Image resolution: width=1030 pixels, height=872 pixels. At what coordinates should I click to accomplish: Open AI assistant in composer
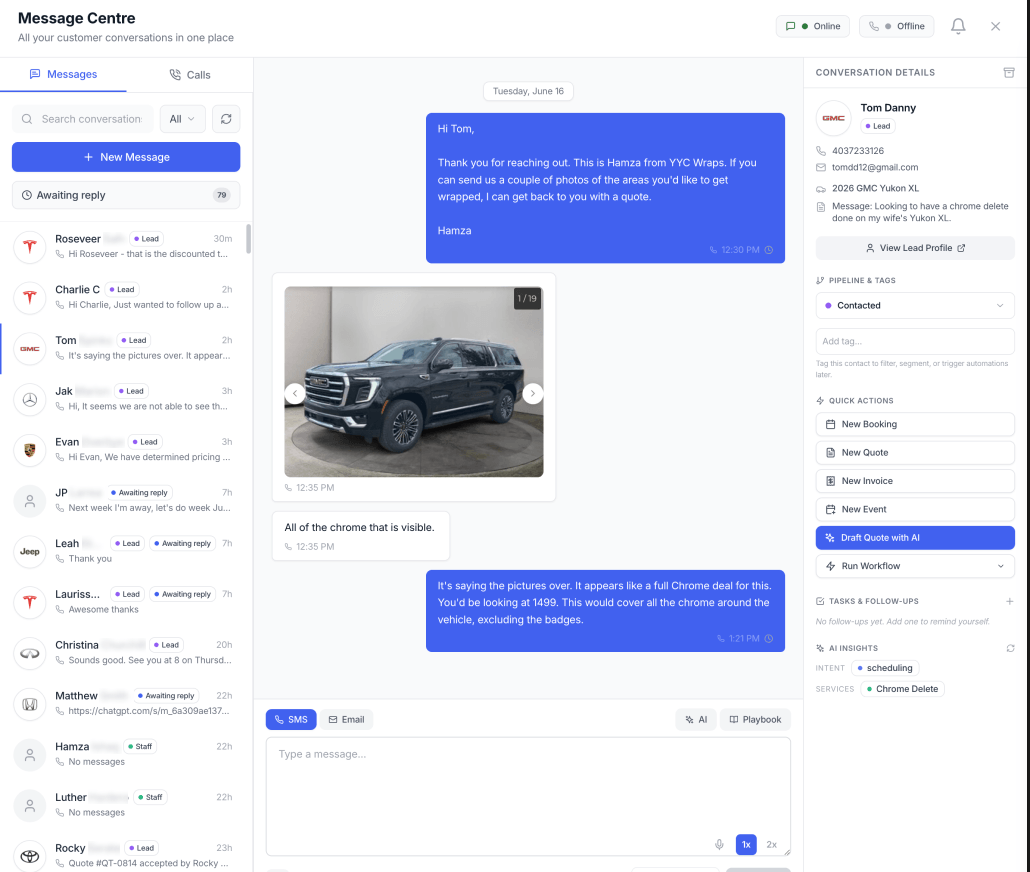click(x=696, y=720)
